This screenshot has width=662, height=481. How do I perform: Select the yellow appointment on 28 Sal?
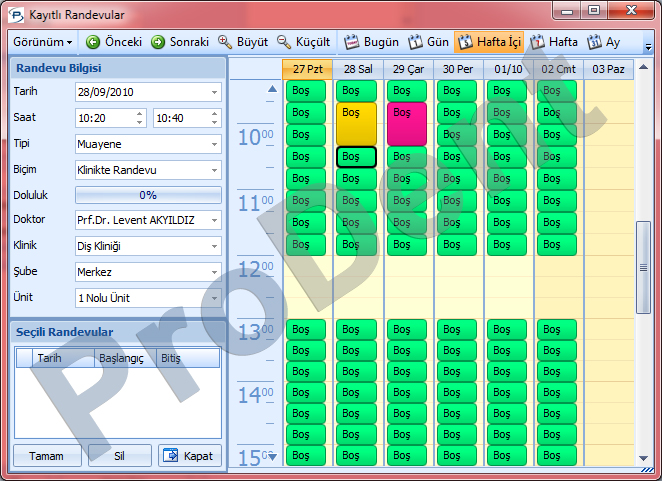point(356,124)
